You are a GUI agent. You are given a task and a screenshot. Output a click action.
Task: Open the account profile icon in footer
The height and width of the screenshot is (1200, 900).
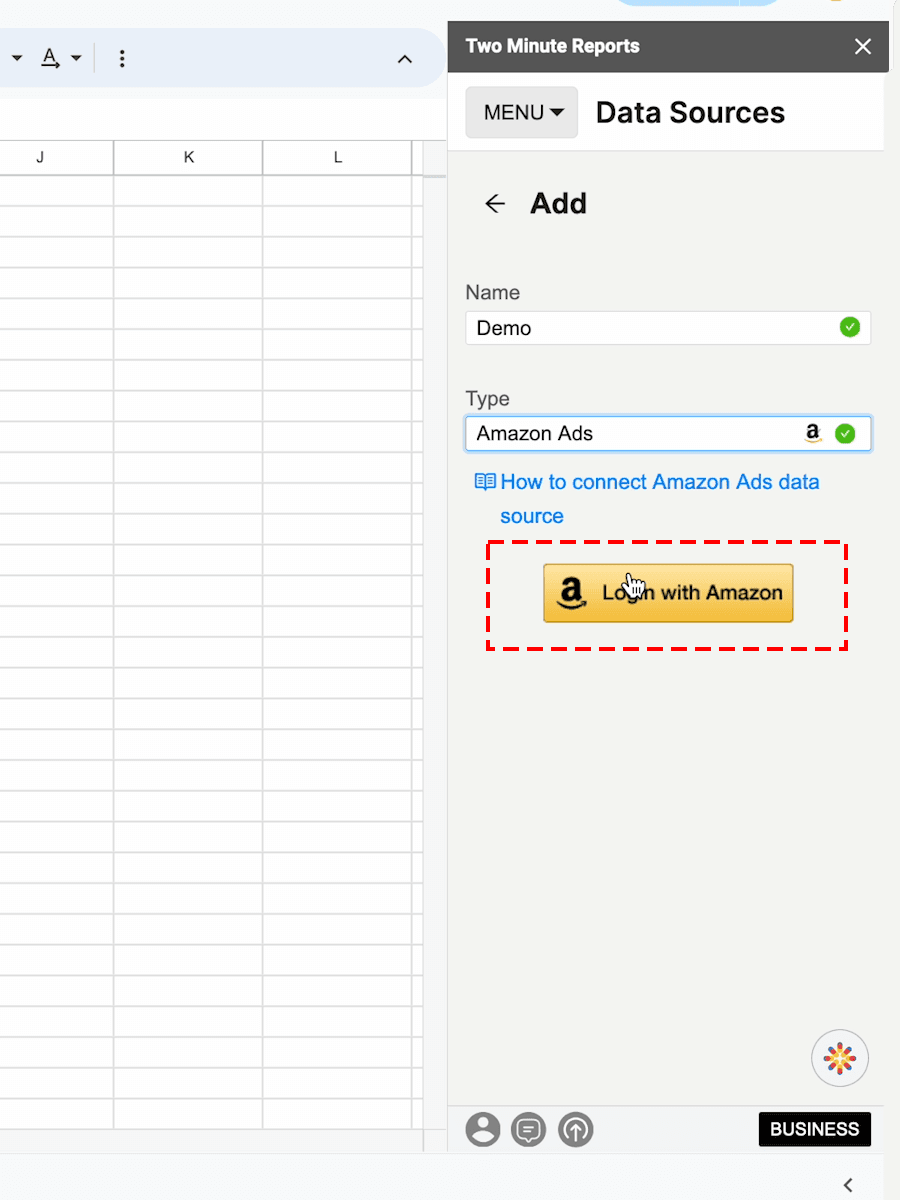pos(483,1130)
